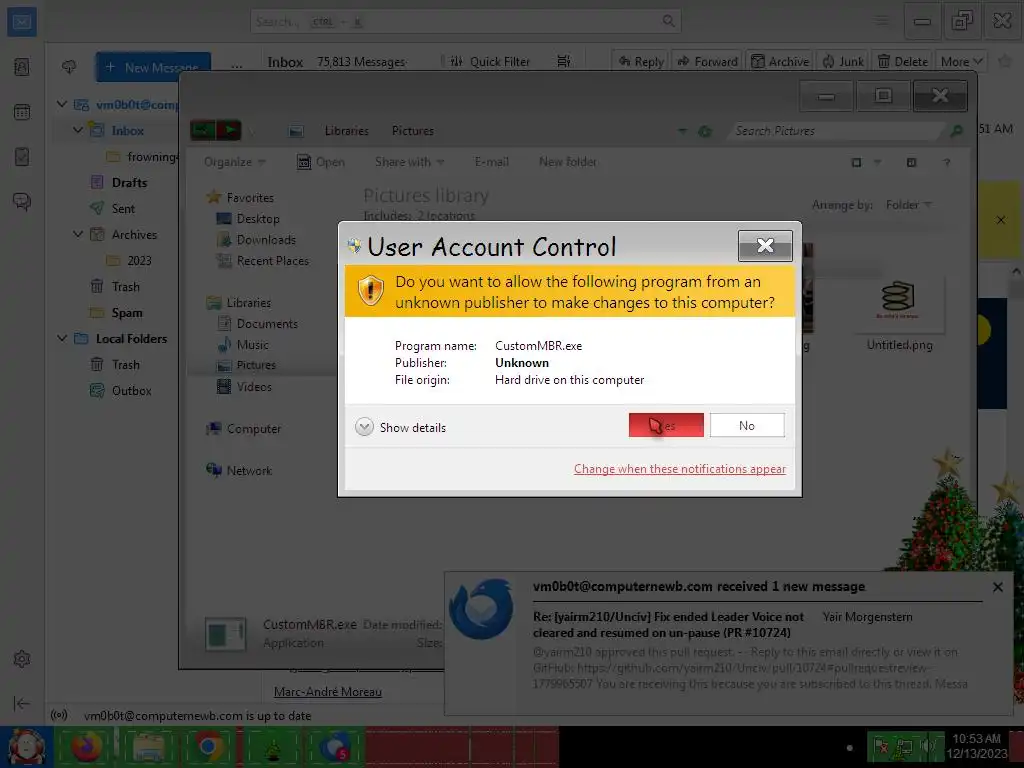Collapse the Inbox folder tree

point(78,130)
